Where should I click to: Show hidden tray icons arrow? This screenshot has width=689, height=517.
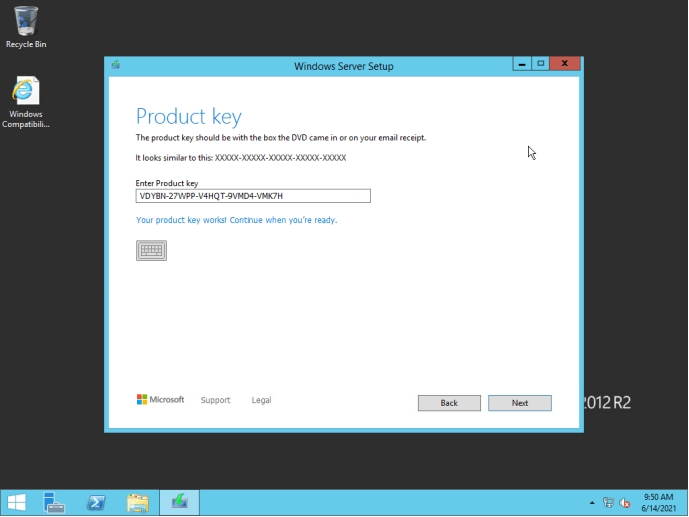click(592, 503)
